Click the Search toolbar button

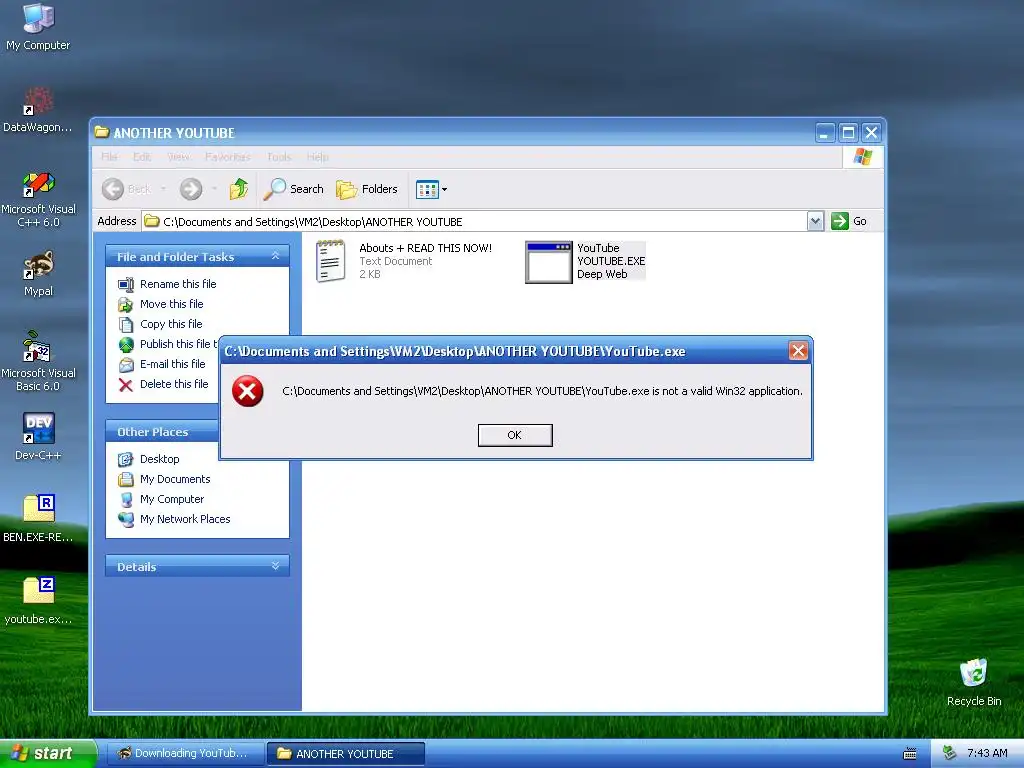coord(293,189)
